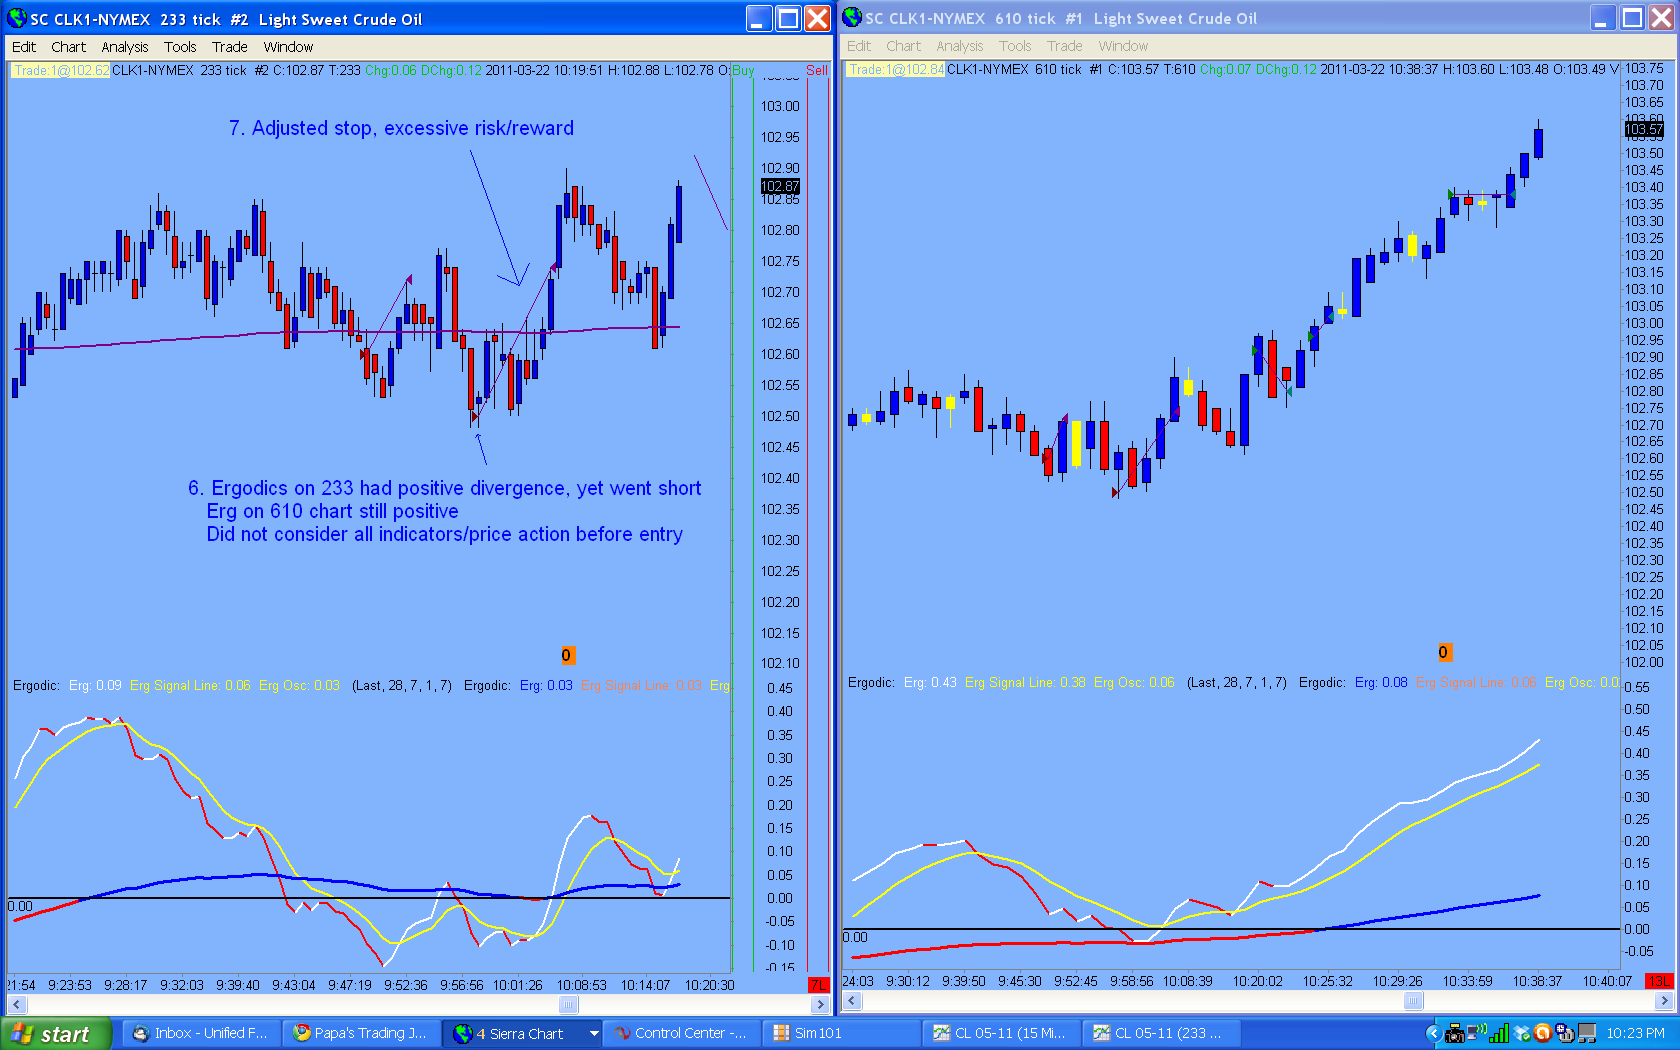Click current price label 102.87 on left axis
This screenshot has width=1680, height=1050.
coord(780,186)
